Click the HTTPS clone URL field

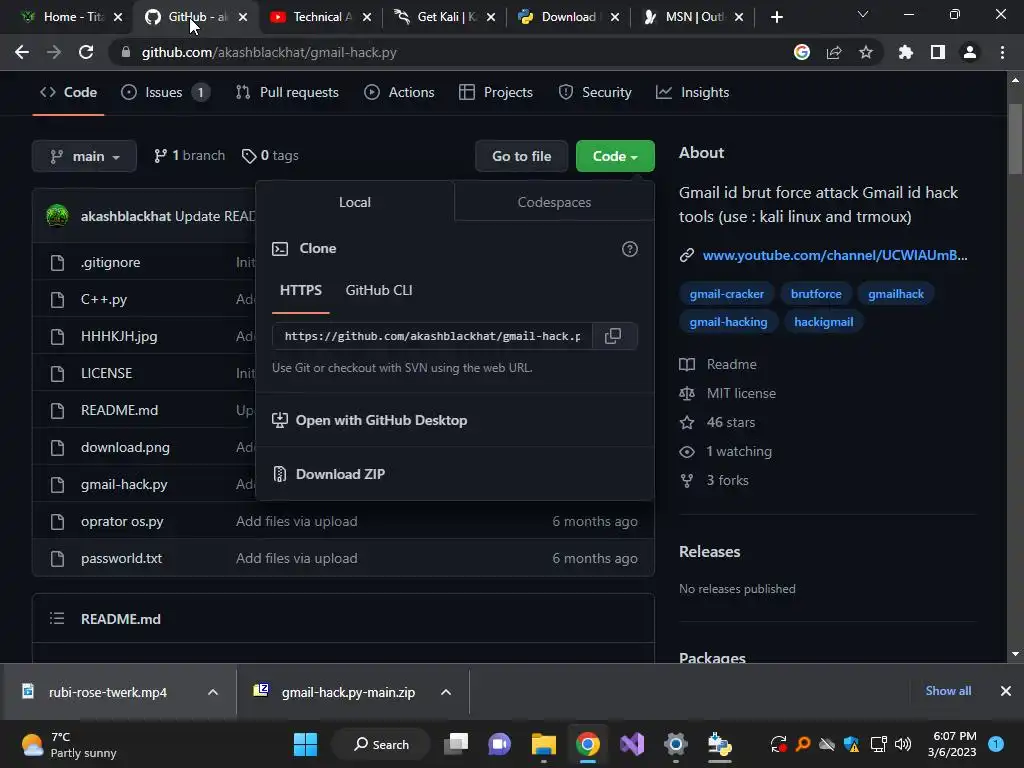432,336
